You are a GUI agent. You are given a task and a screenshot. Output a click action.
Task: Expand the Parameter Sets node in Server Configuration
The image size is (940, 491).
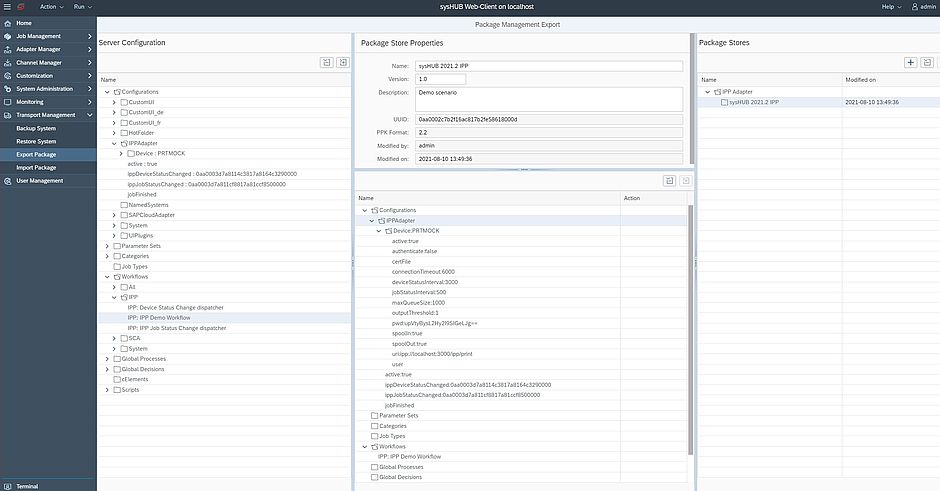click(107, 246)
